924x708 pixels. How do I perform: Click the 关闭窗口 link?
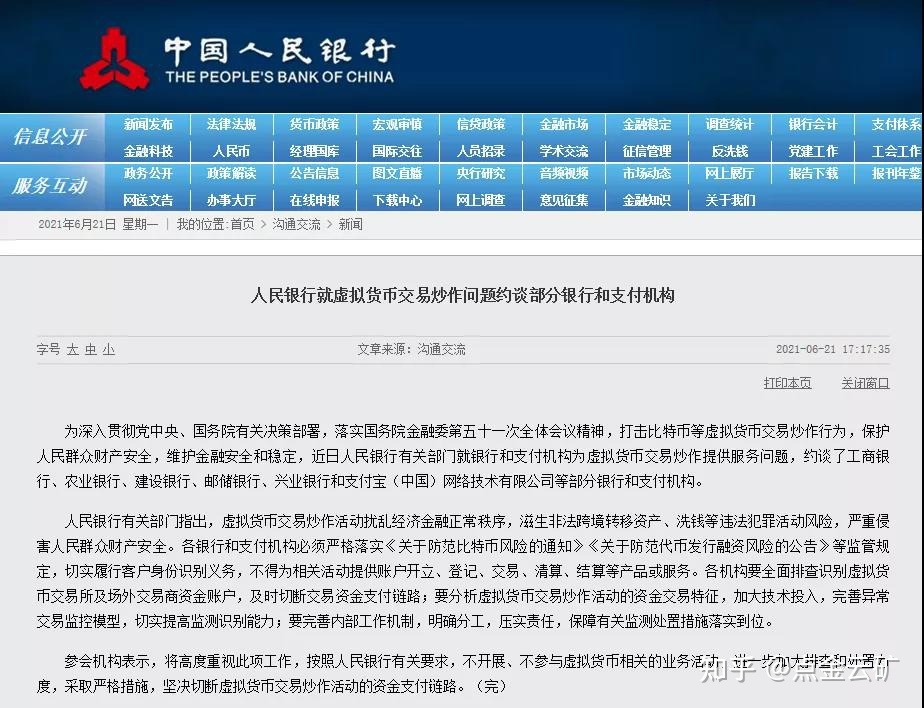(x=865, y=383)
